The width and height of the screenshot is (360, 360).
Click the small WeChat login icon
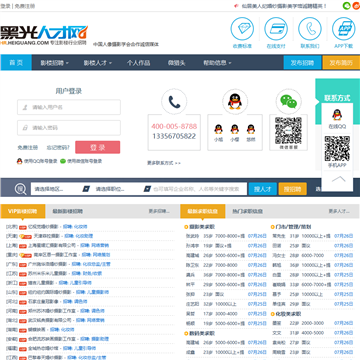63,161
